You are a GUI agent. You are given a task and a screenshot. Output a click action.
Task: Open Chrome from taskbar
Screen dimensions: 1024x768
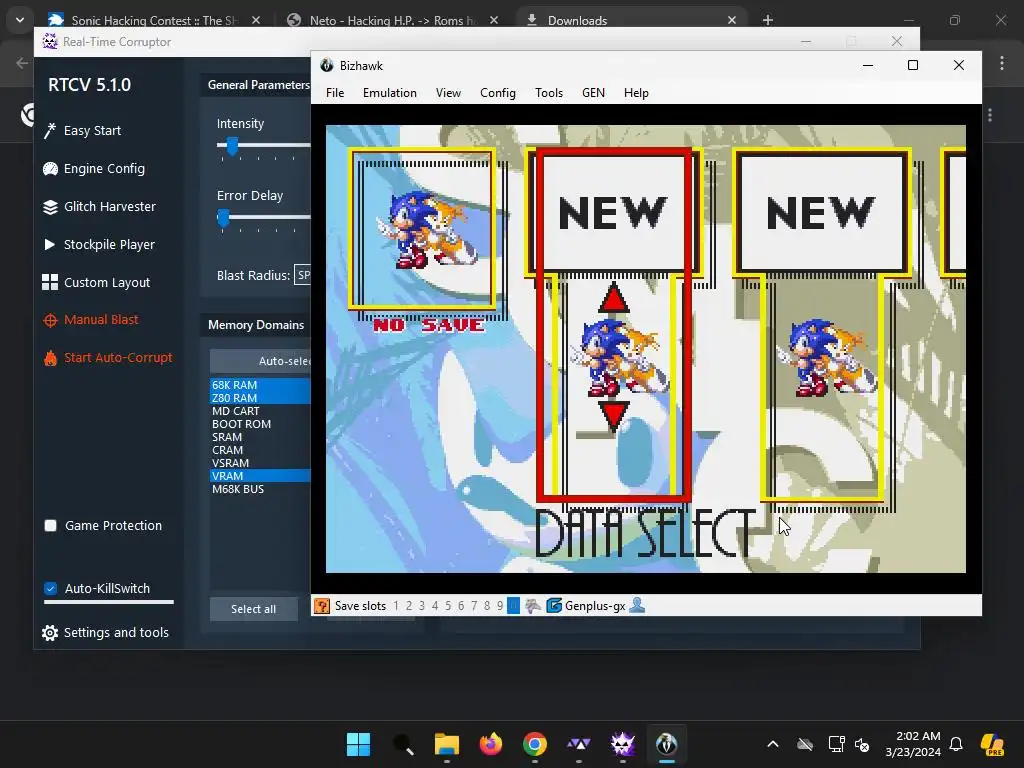(535, 744)
